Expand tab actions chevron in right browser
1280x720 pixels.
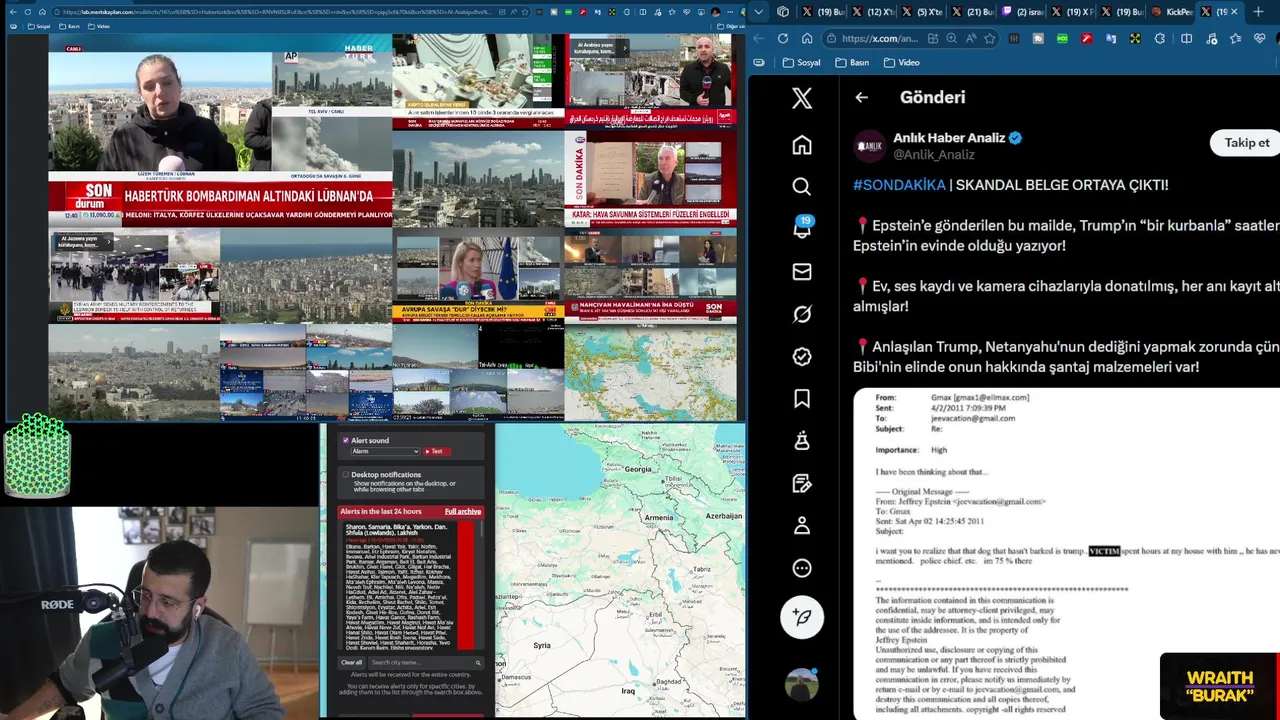759,12
